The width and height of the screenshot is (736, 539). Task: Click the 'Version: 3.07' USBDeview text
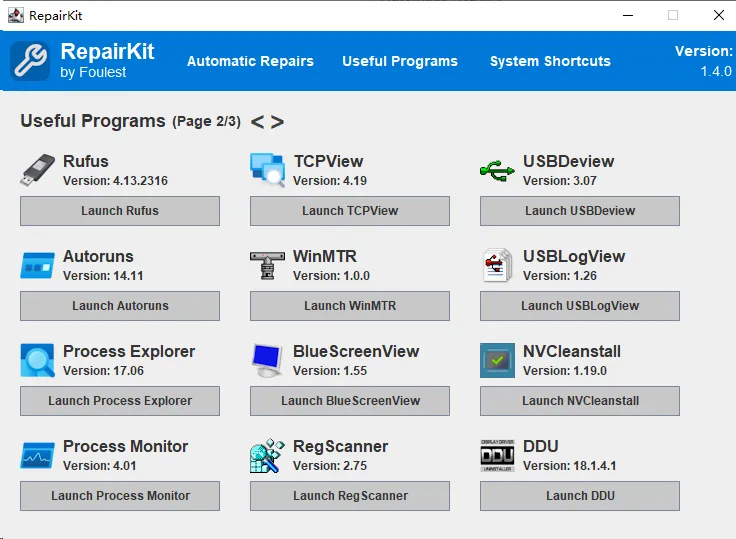560,181
